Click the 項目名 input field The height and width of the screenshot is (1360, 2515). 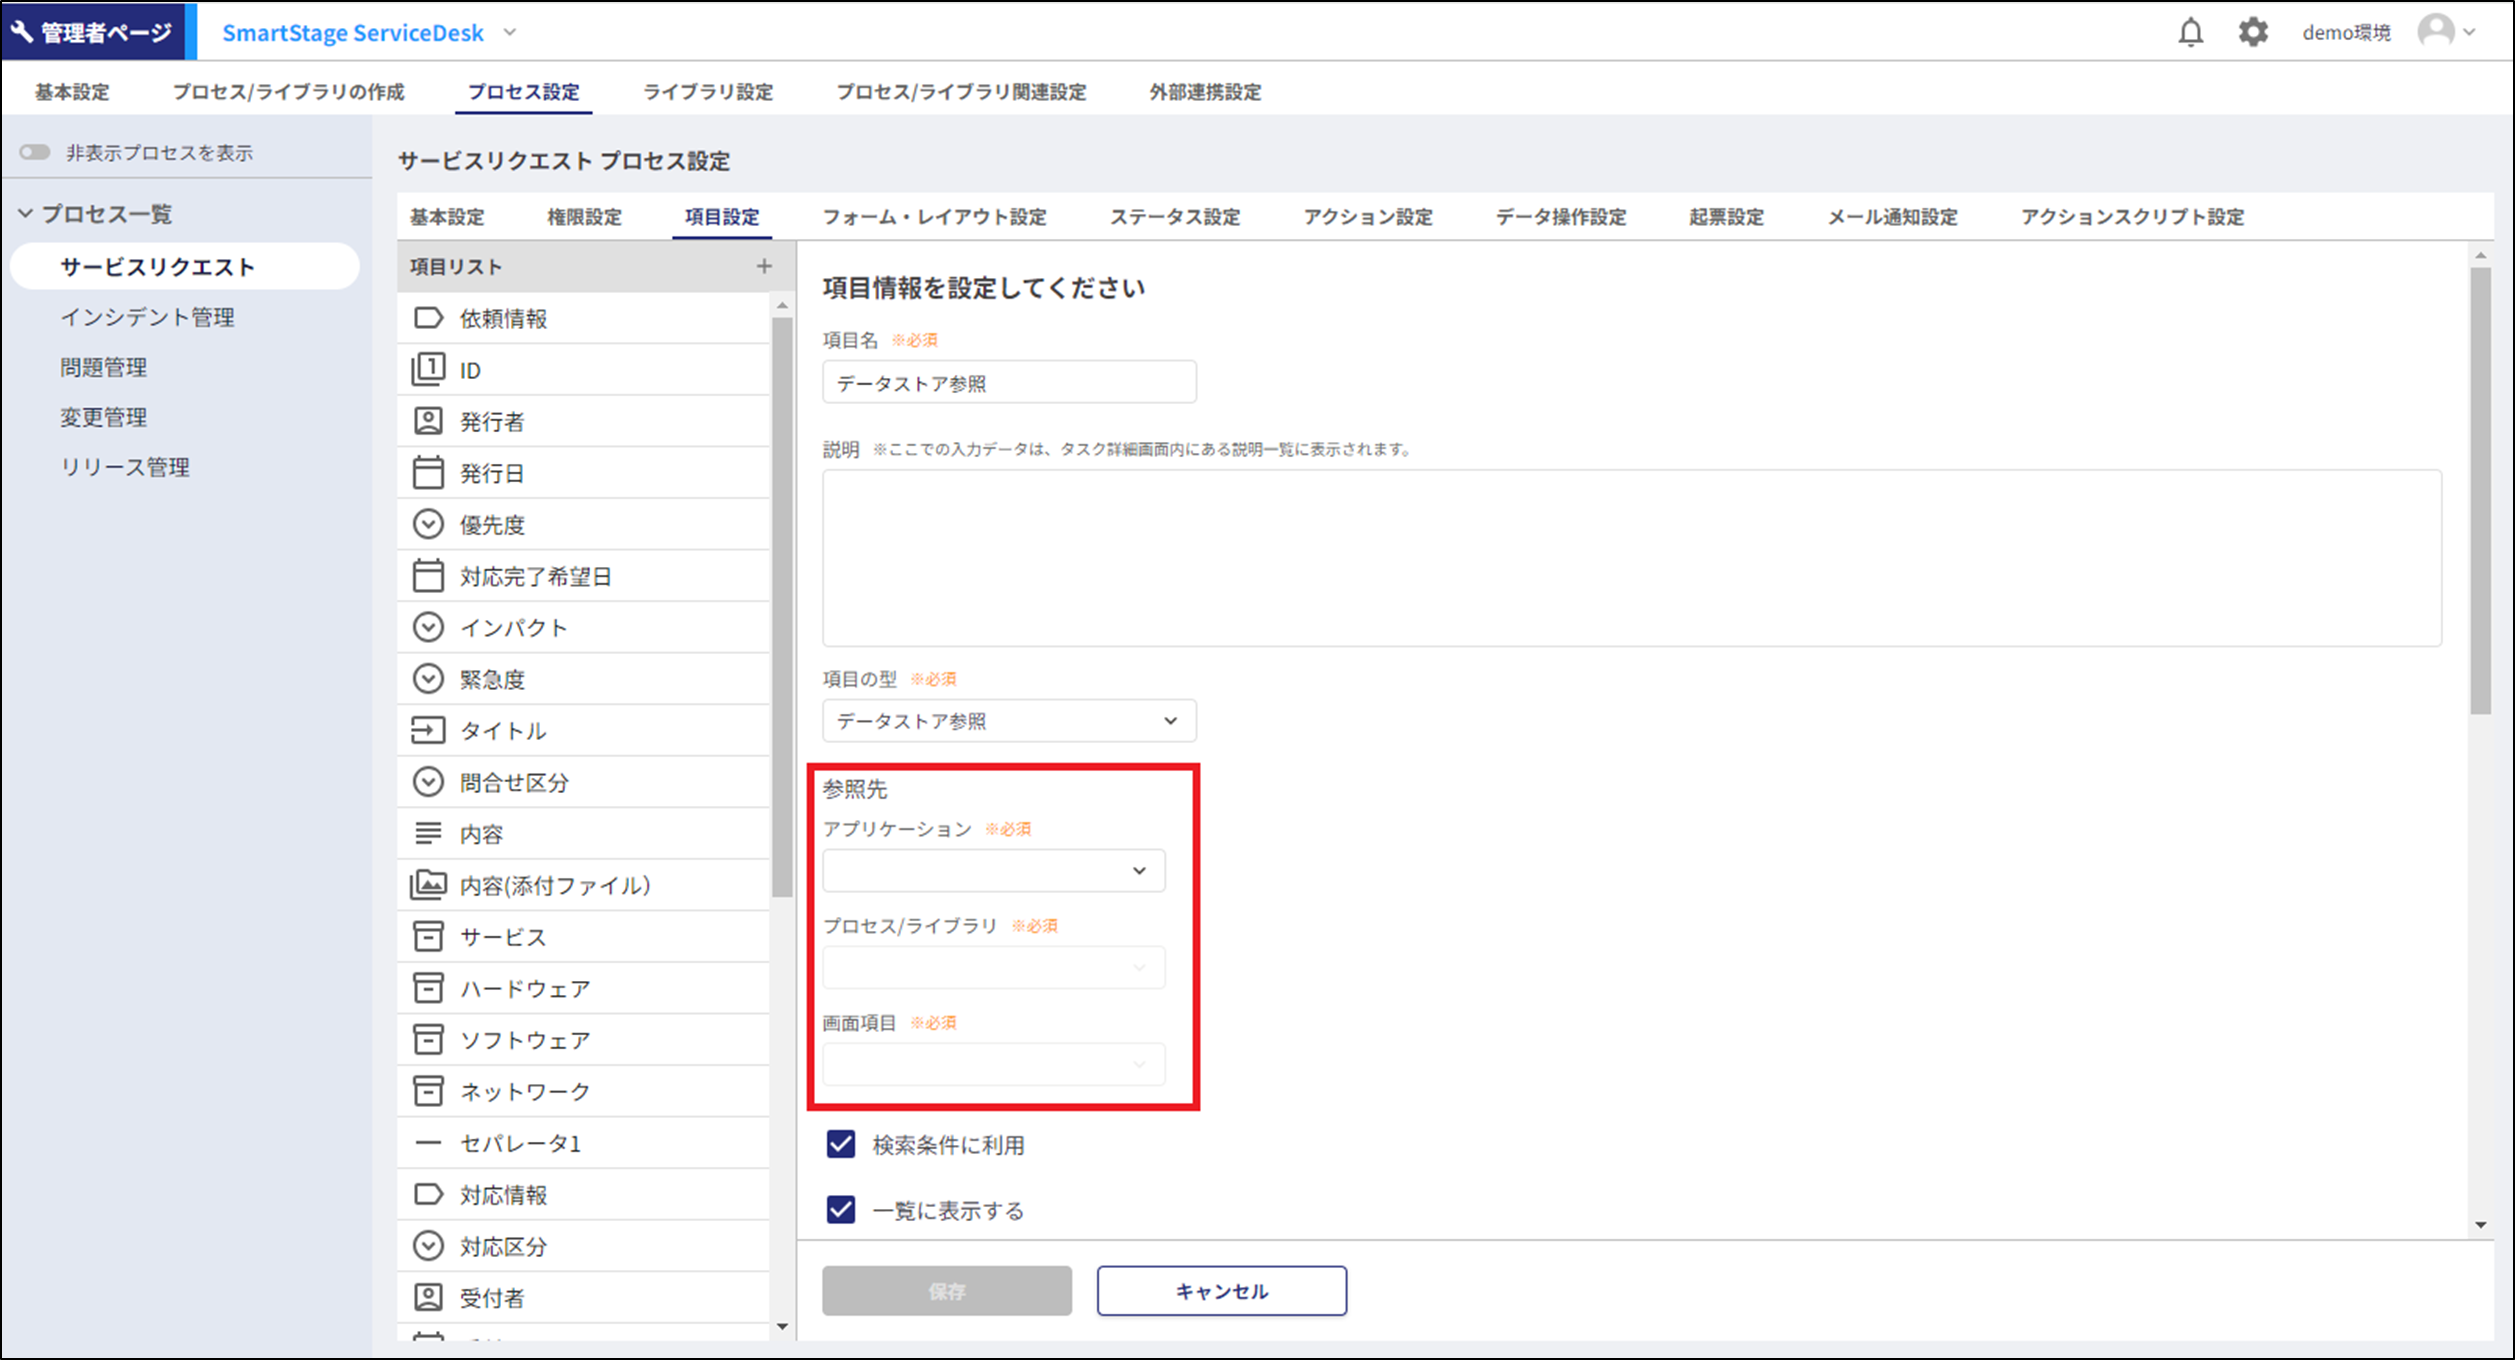point(1008,383)
